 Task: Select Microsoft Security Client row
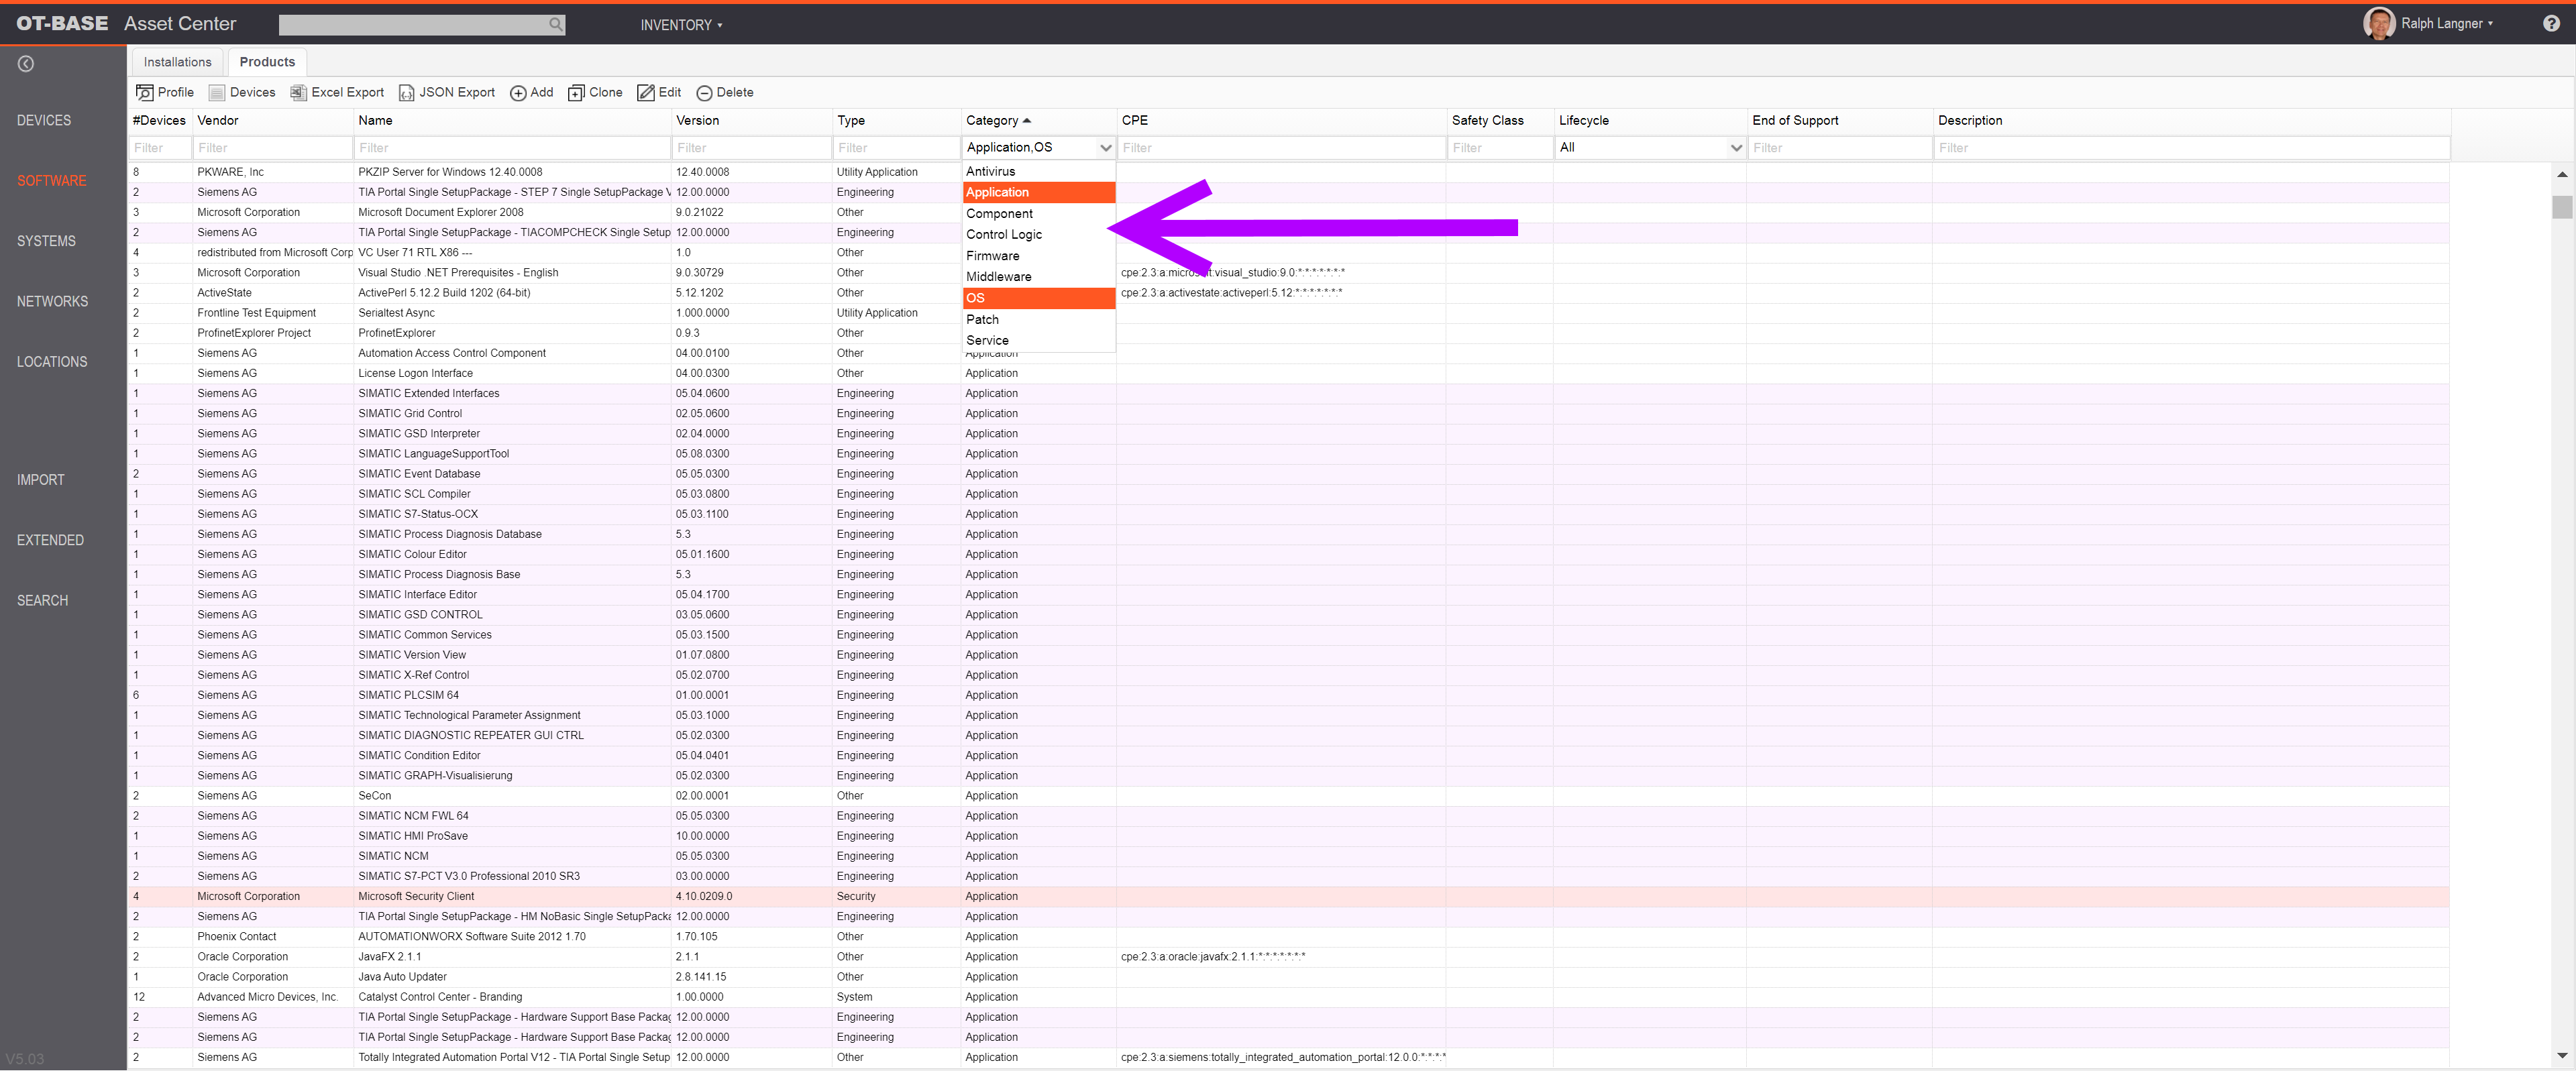pos(1288,896)
